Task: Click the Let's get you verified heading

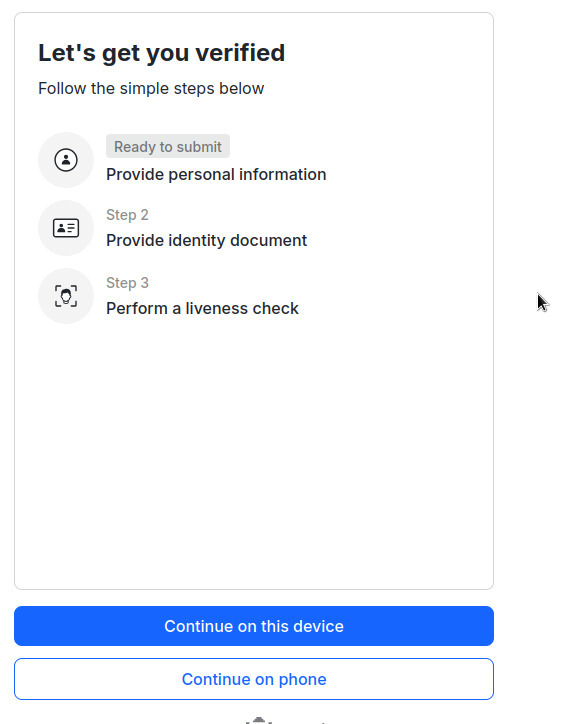Action: [x=162, y=53]
